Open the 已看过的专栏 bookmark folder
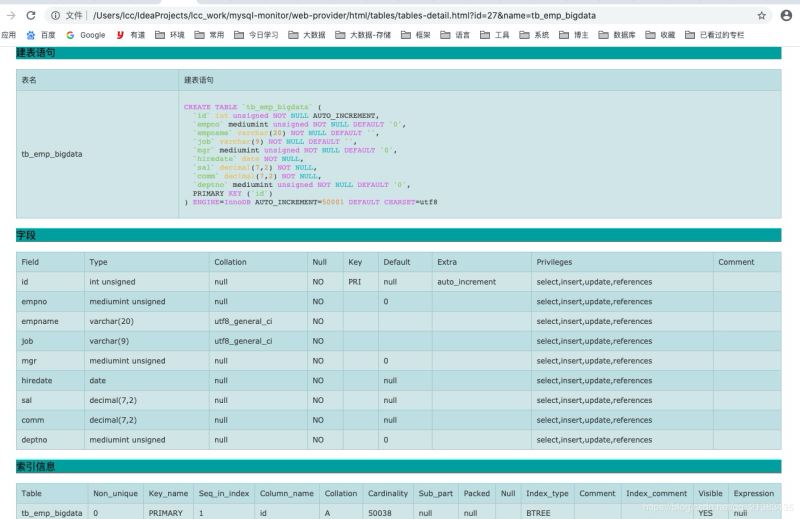800x519 pixels. point(714,35)
